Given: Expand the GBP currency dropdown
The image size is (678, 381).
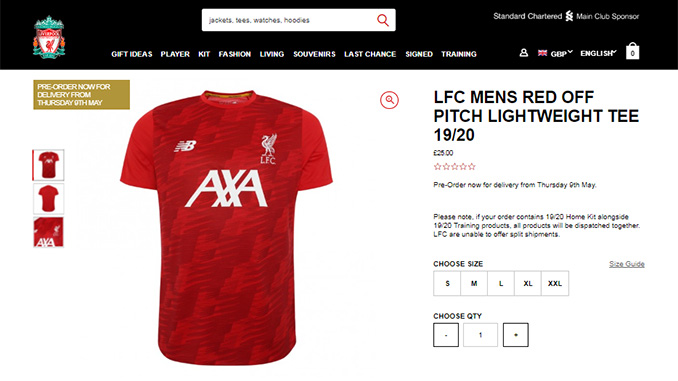Looking at the screenshot, I should [x=561, y=53].
